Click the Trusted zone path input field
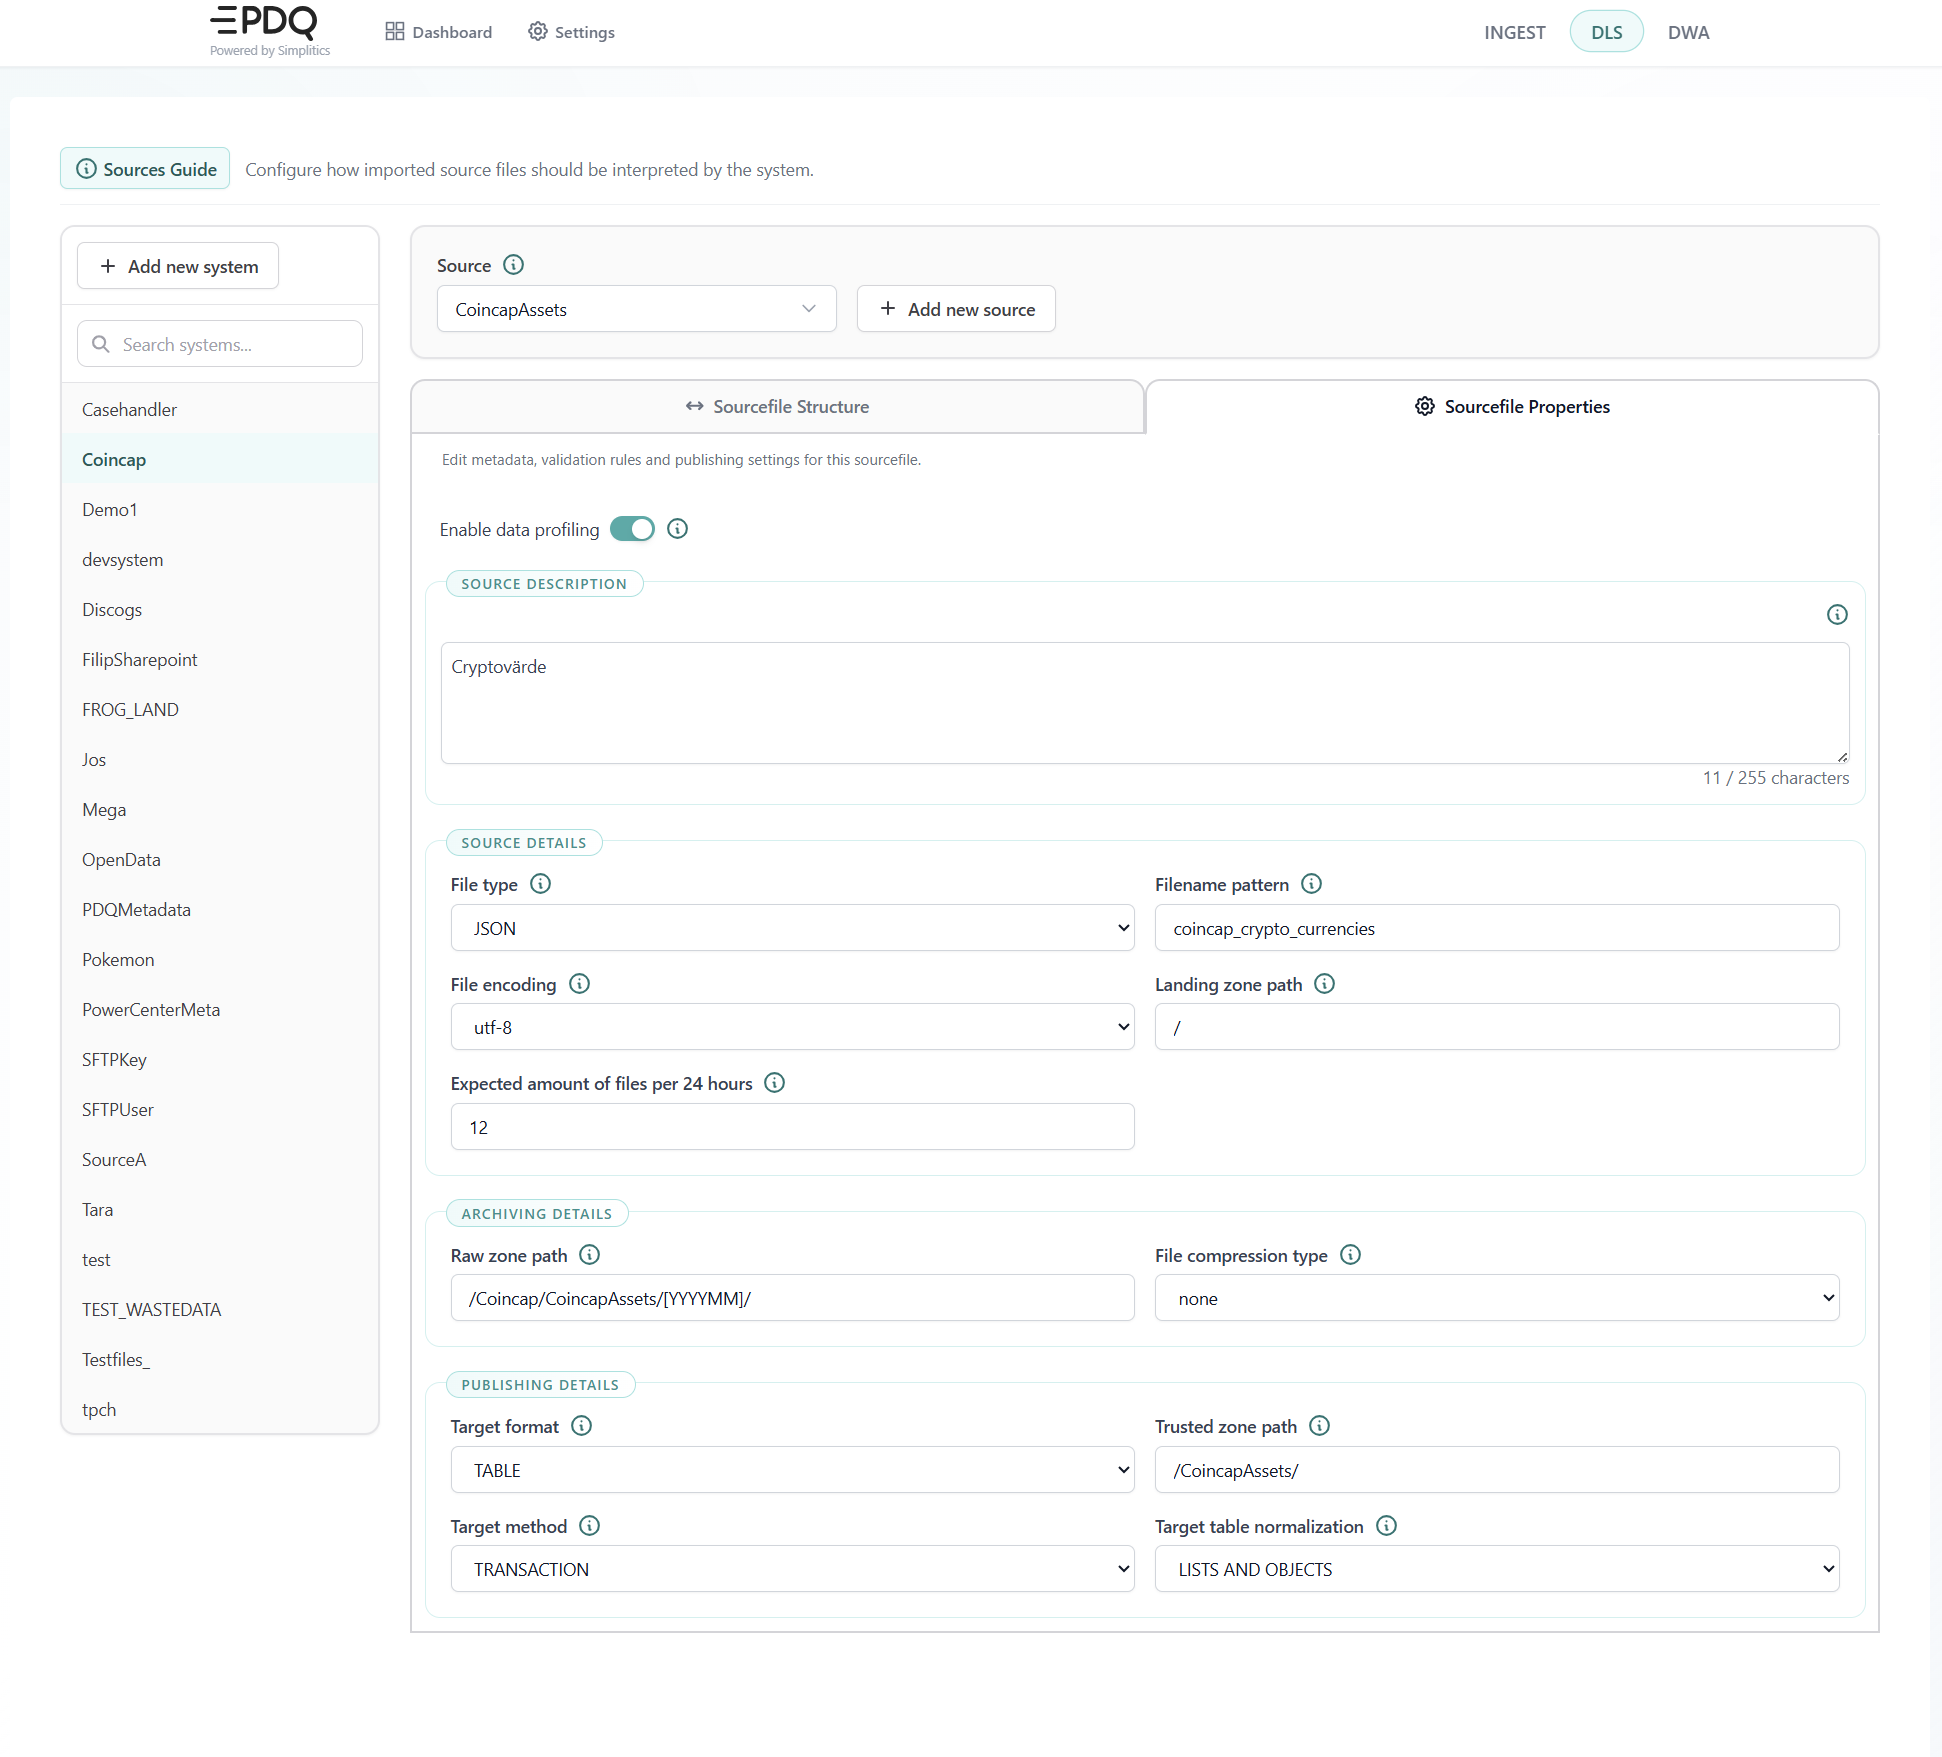The height and width of the screenshot is (1757, 1942). [1497, 1470]
